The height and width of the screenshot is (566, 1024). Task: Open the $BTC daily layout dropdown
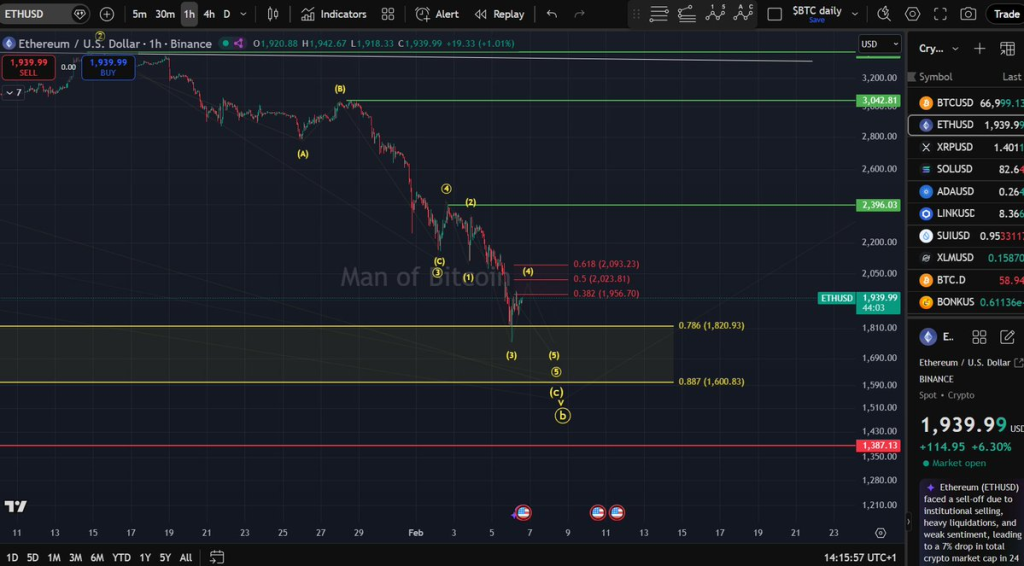pos(856,14)
